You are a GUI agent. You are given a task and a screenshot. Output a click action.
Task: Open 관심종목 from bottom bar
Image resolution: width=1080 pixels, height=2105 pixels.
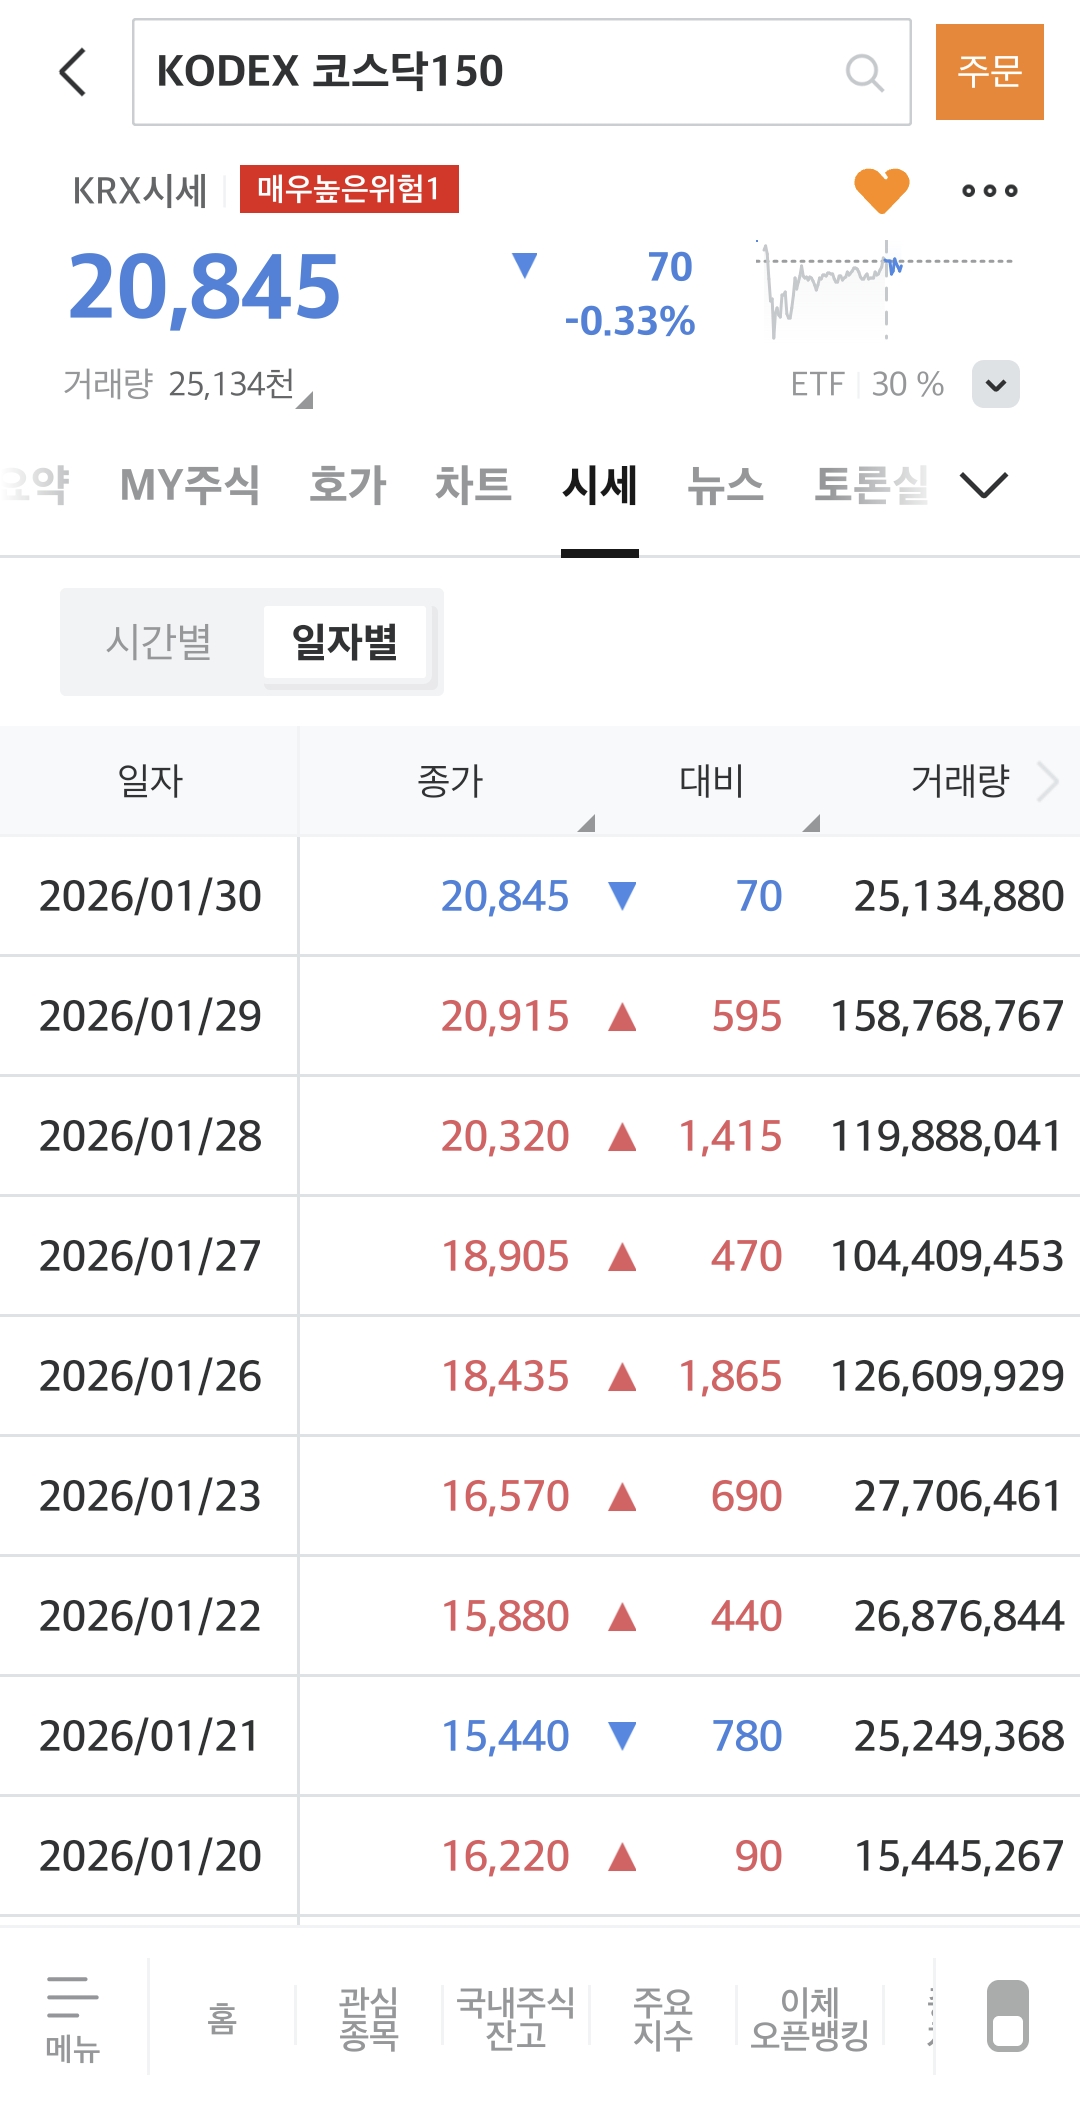click(x=368, y=2018)
